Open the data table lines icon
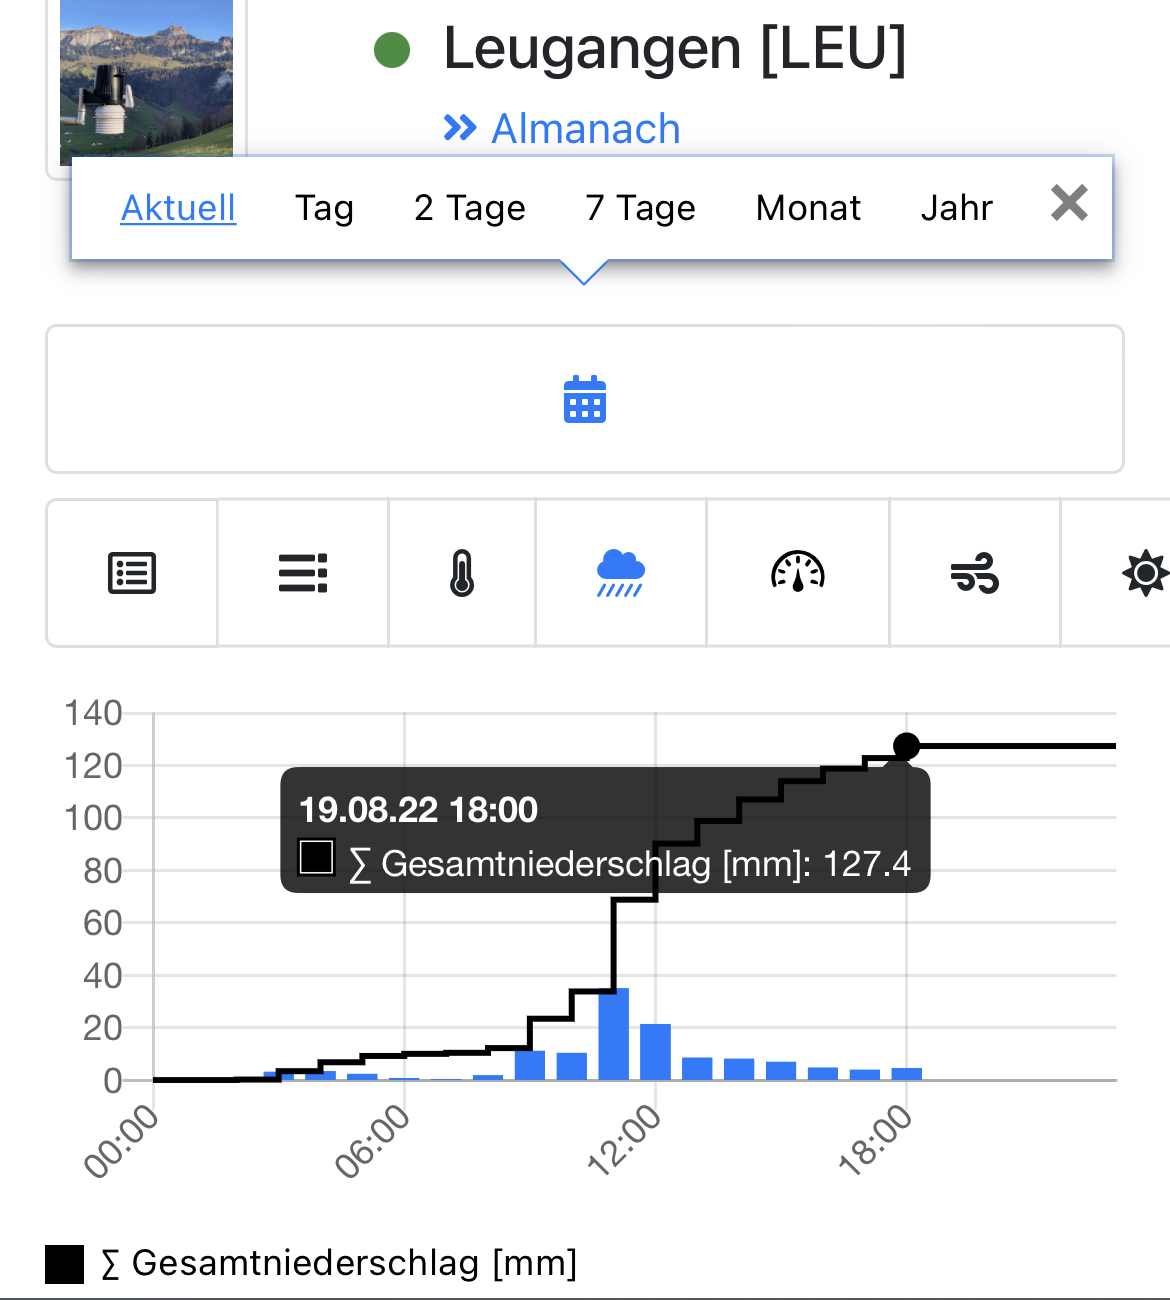1170x1300 pixels. click(x=303, y=574)
